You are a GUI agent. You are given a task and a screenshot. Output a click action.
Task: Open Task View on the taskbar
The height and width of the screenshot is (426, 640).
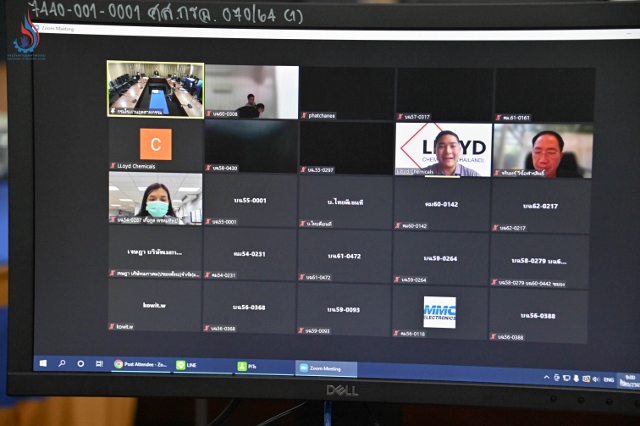coord(99,363)
